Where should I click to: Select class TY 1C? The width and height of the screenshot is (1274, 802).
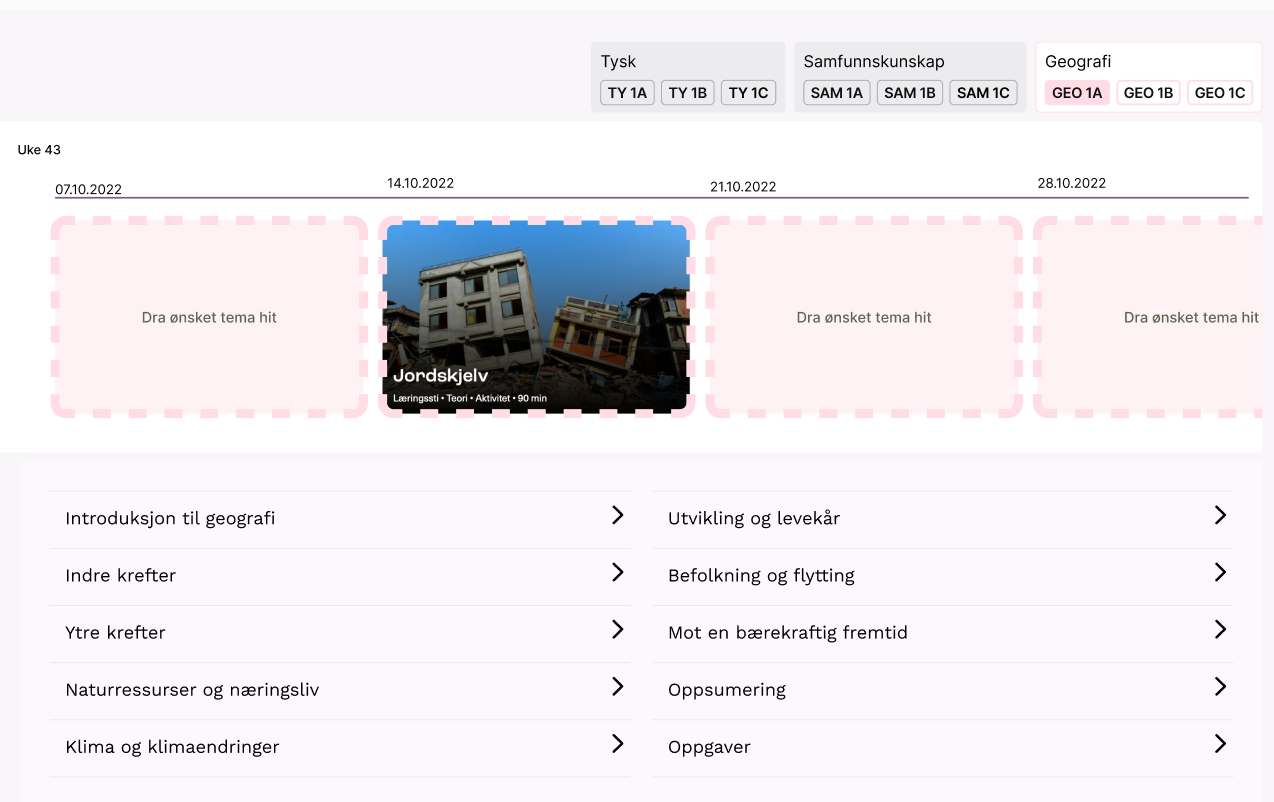[748, 93]
